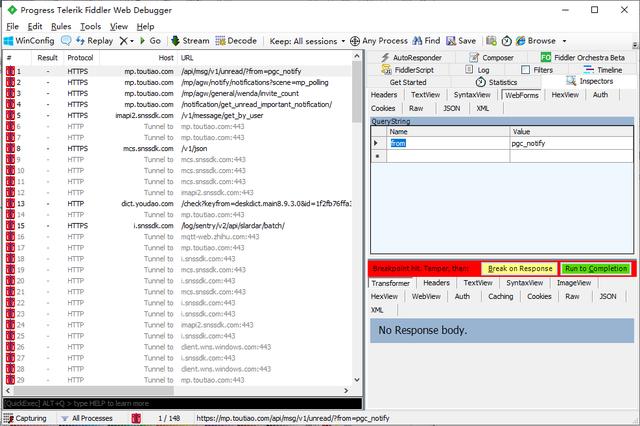Viewport: 640px width, 426px height.
Task: Switch to Composer tab
Action: 491,58
